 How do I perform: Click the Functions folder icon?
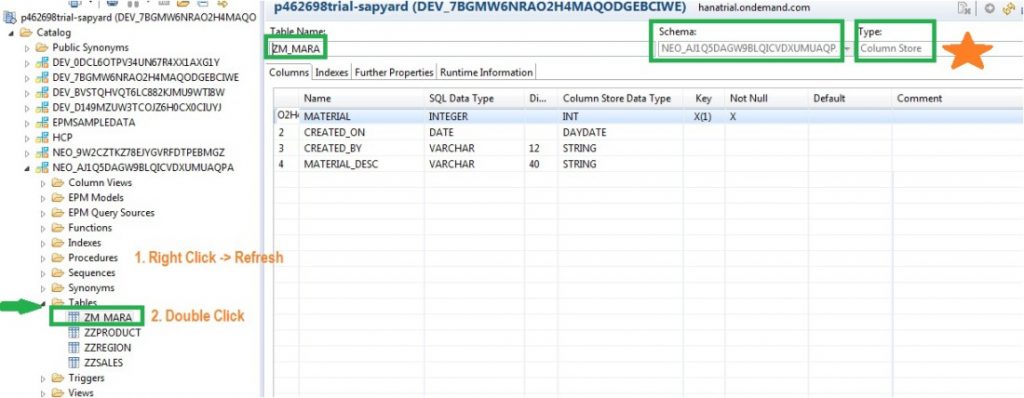(x=58, y=227)
